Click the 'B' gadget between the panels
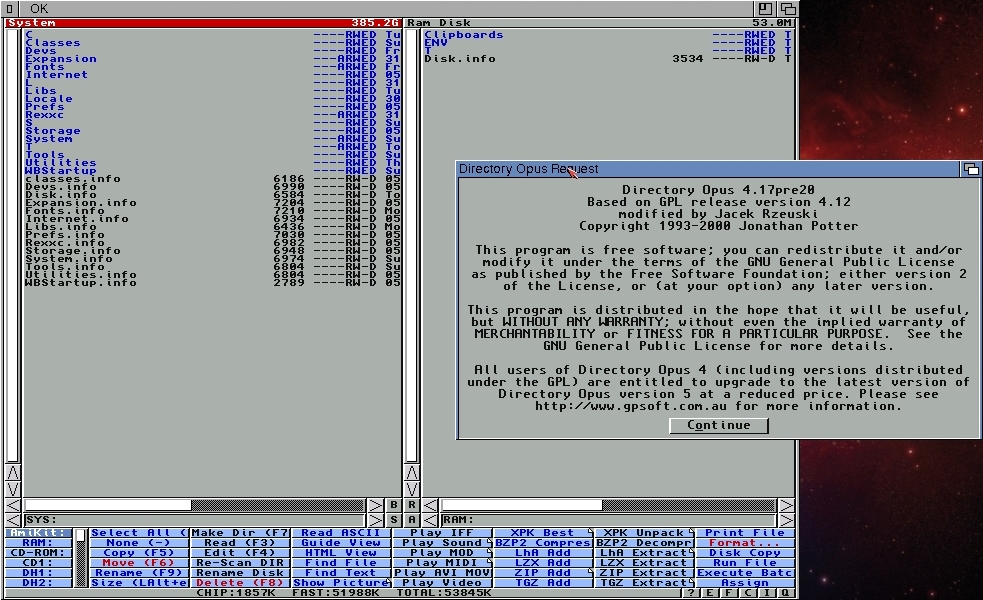983x600 pixels. pos(394,505)
